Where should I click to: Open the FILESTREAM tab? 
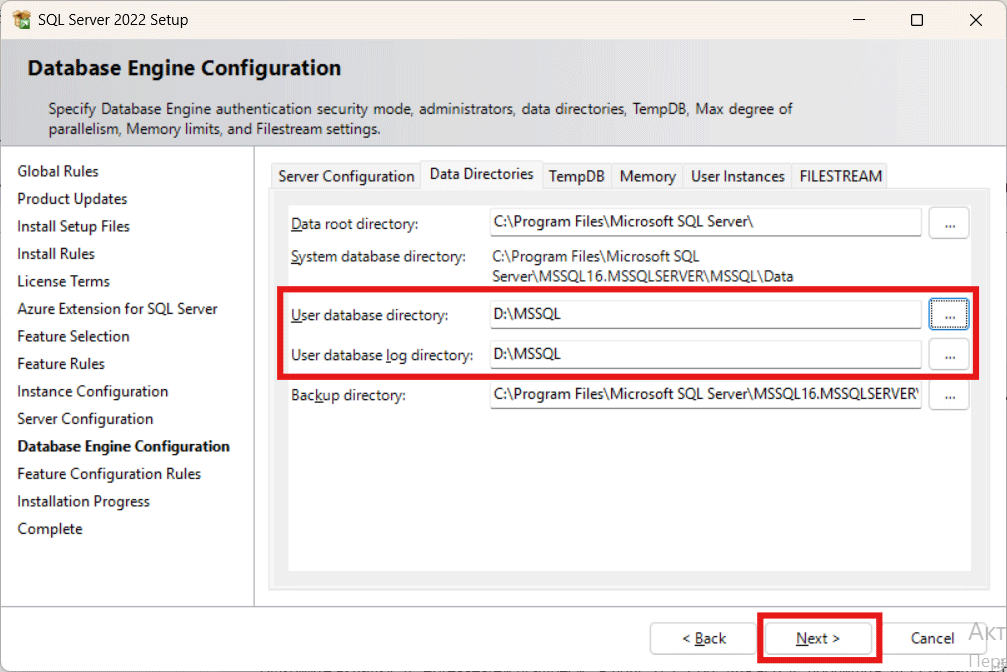click(x=840, y=176)
